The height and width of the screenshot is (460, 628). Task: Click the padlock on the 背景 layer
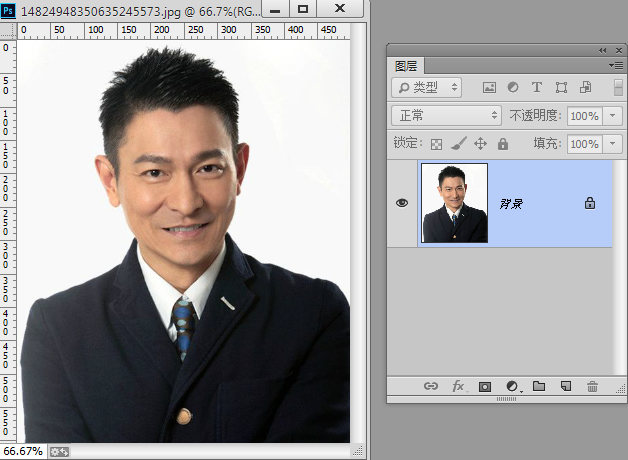tap(590, 203)
